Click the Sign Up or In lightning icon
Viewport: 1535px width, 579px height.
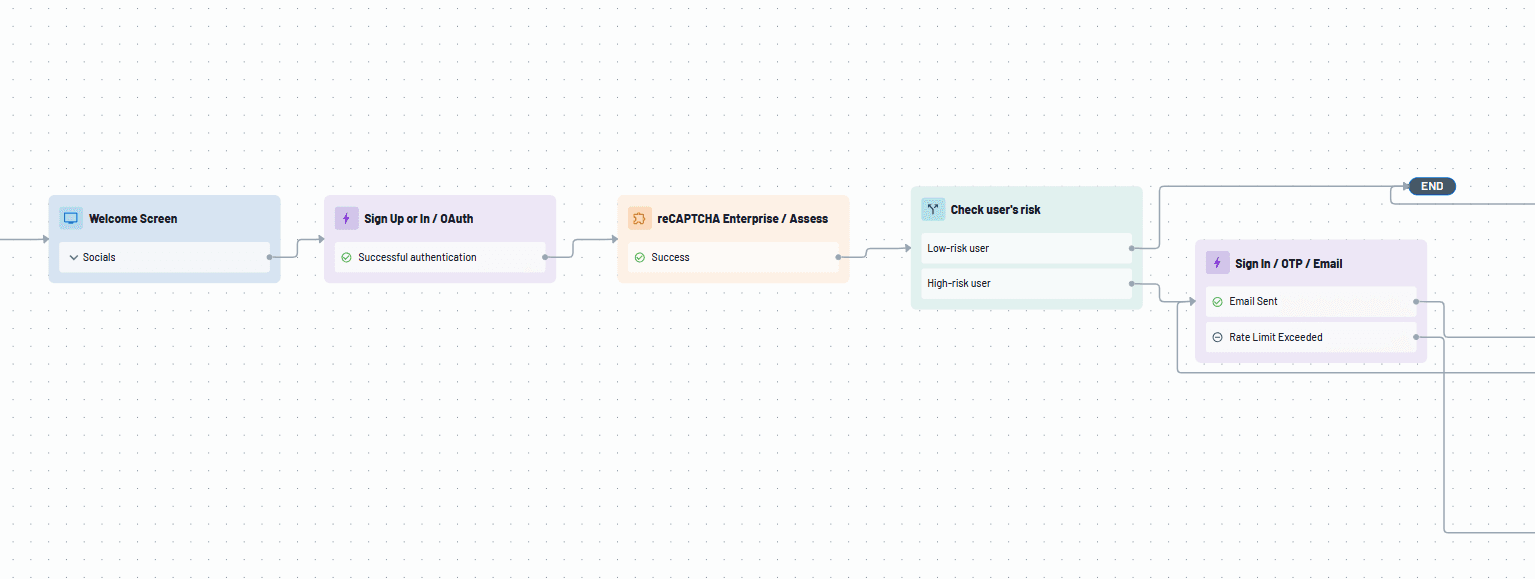point(346,218)
